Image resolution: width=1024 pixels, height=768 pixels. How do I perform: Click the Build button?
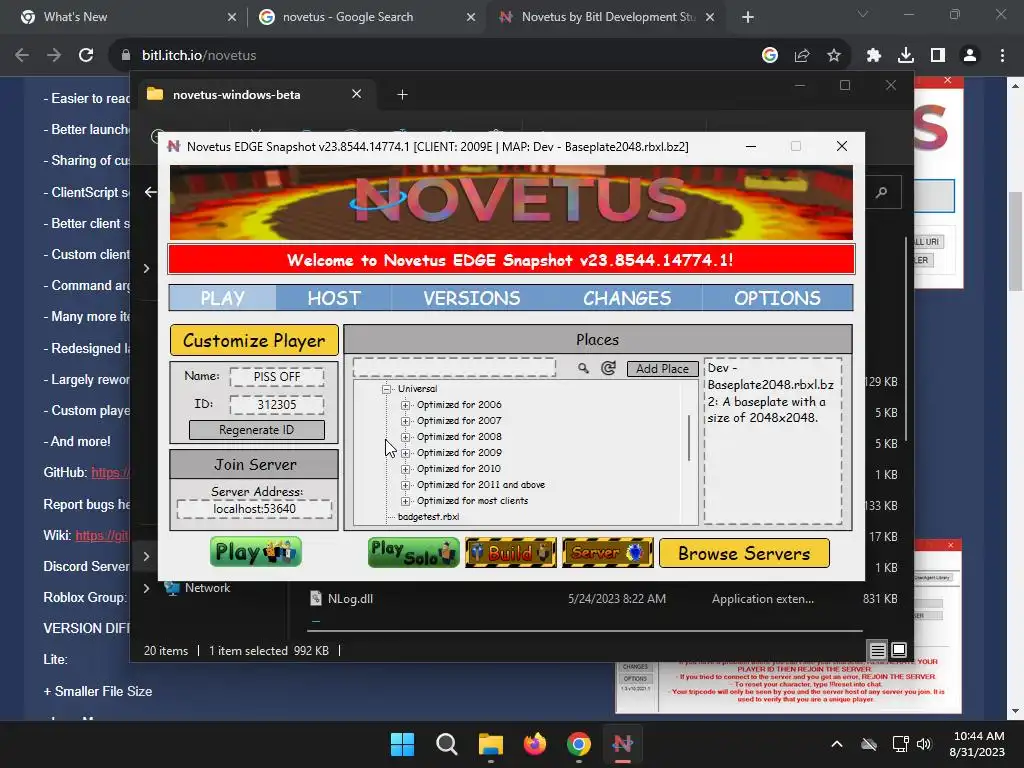[511, 552]
